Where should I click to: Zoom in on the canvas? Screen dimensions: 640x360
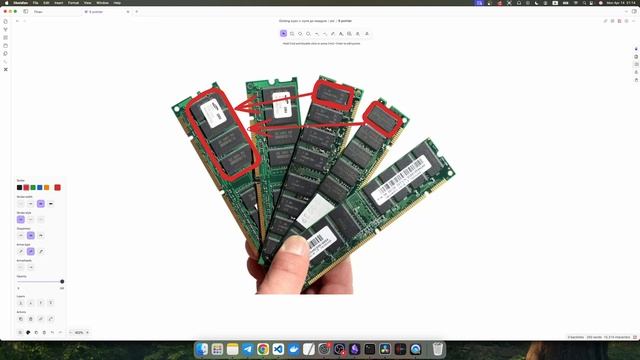coord(87,332)
